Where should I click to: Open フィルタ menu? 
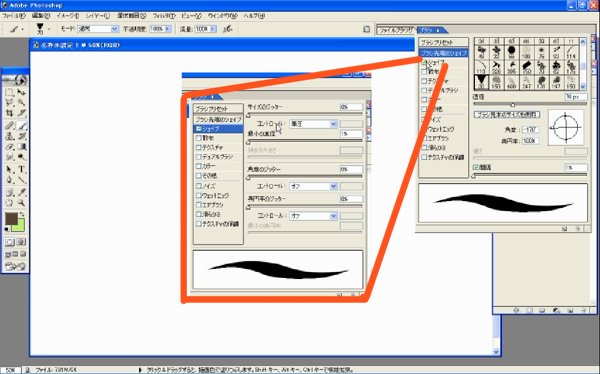(x=164, y=16)
